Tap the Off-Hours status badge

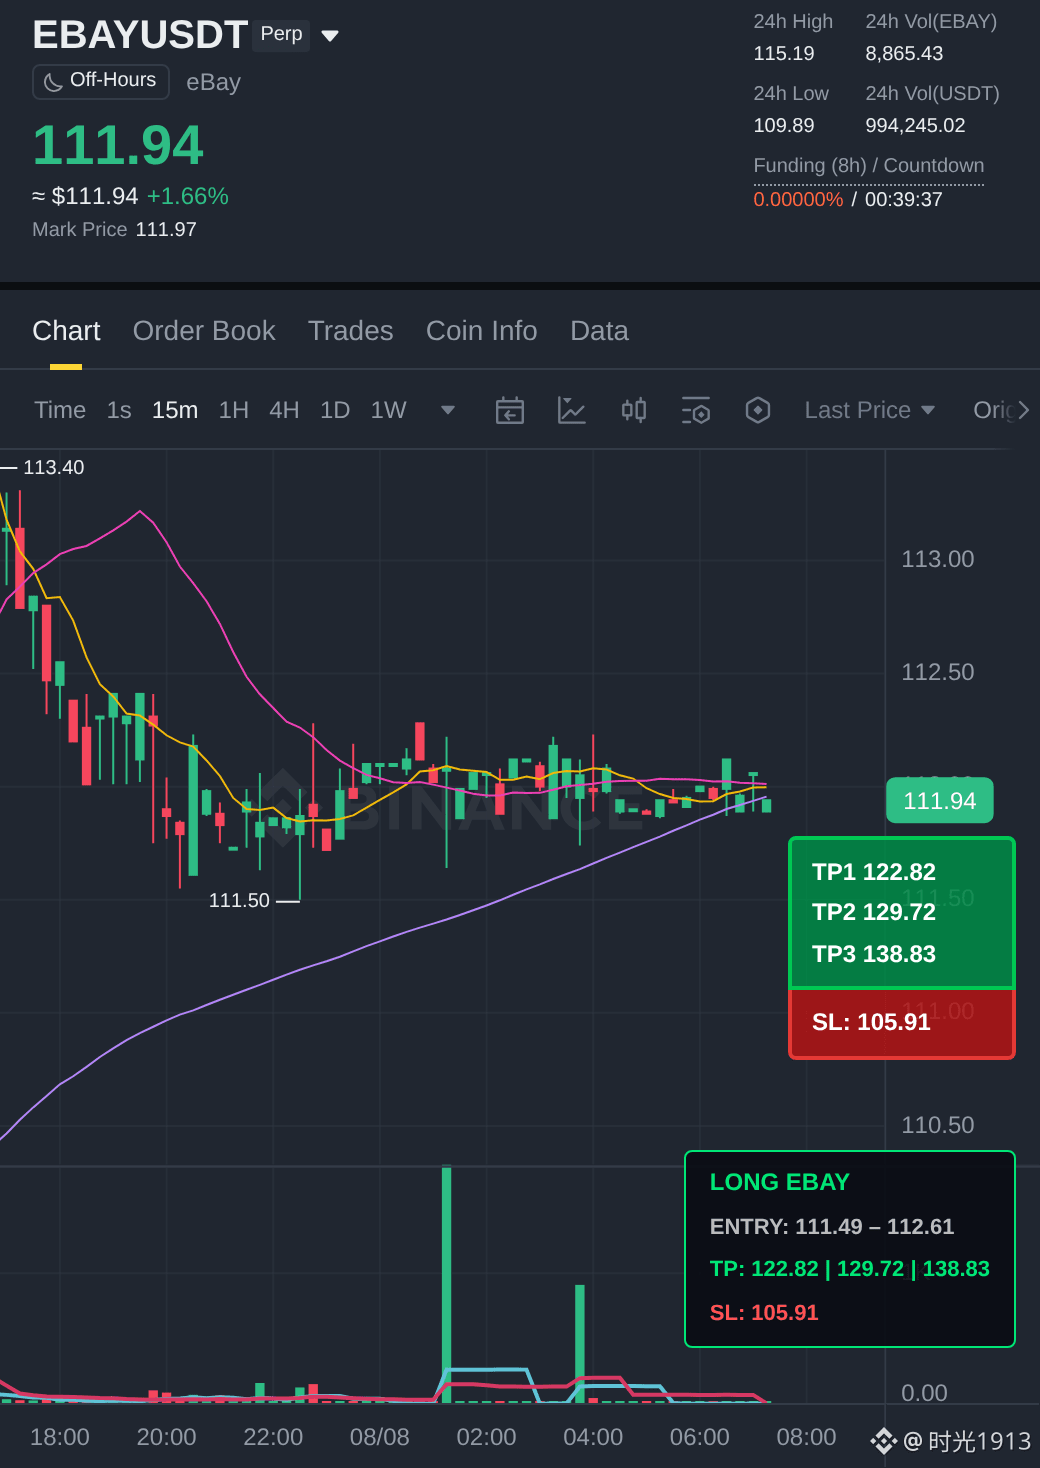[101, 81]
